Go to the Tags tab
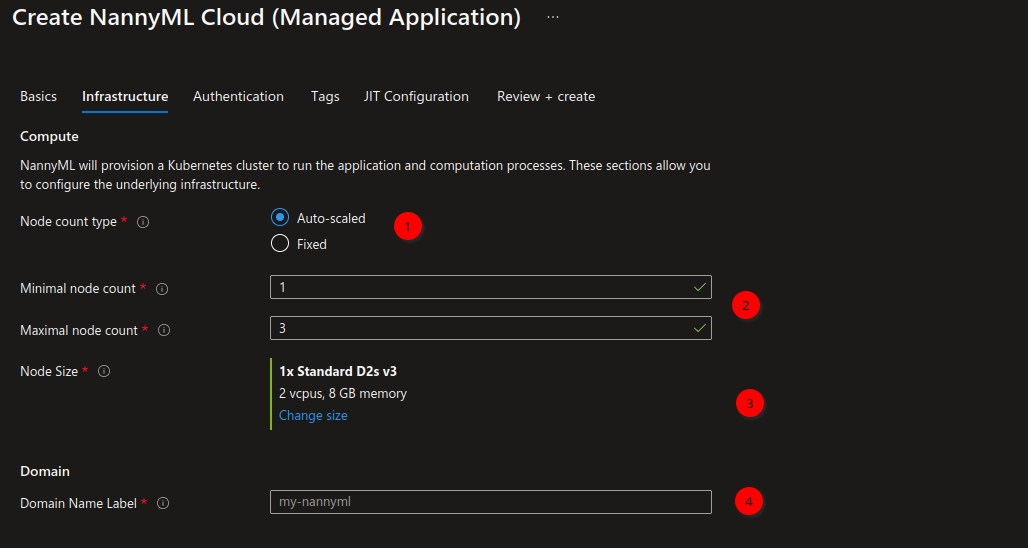The width and height of the screenshot is (1028, 548). (x=325, y=97)
